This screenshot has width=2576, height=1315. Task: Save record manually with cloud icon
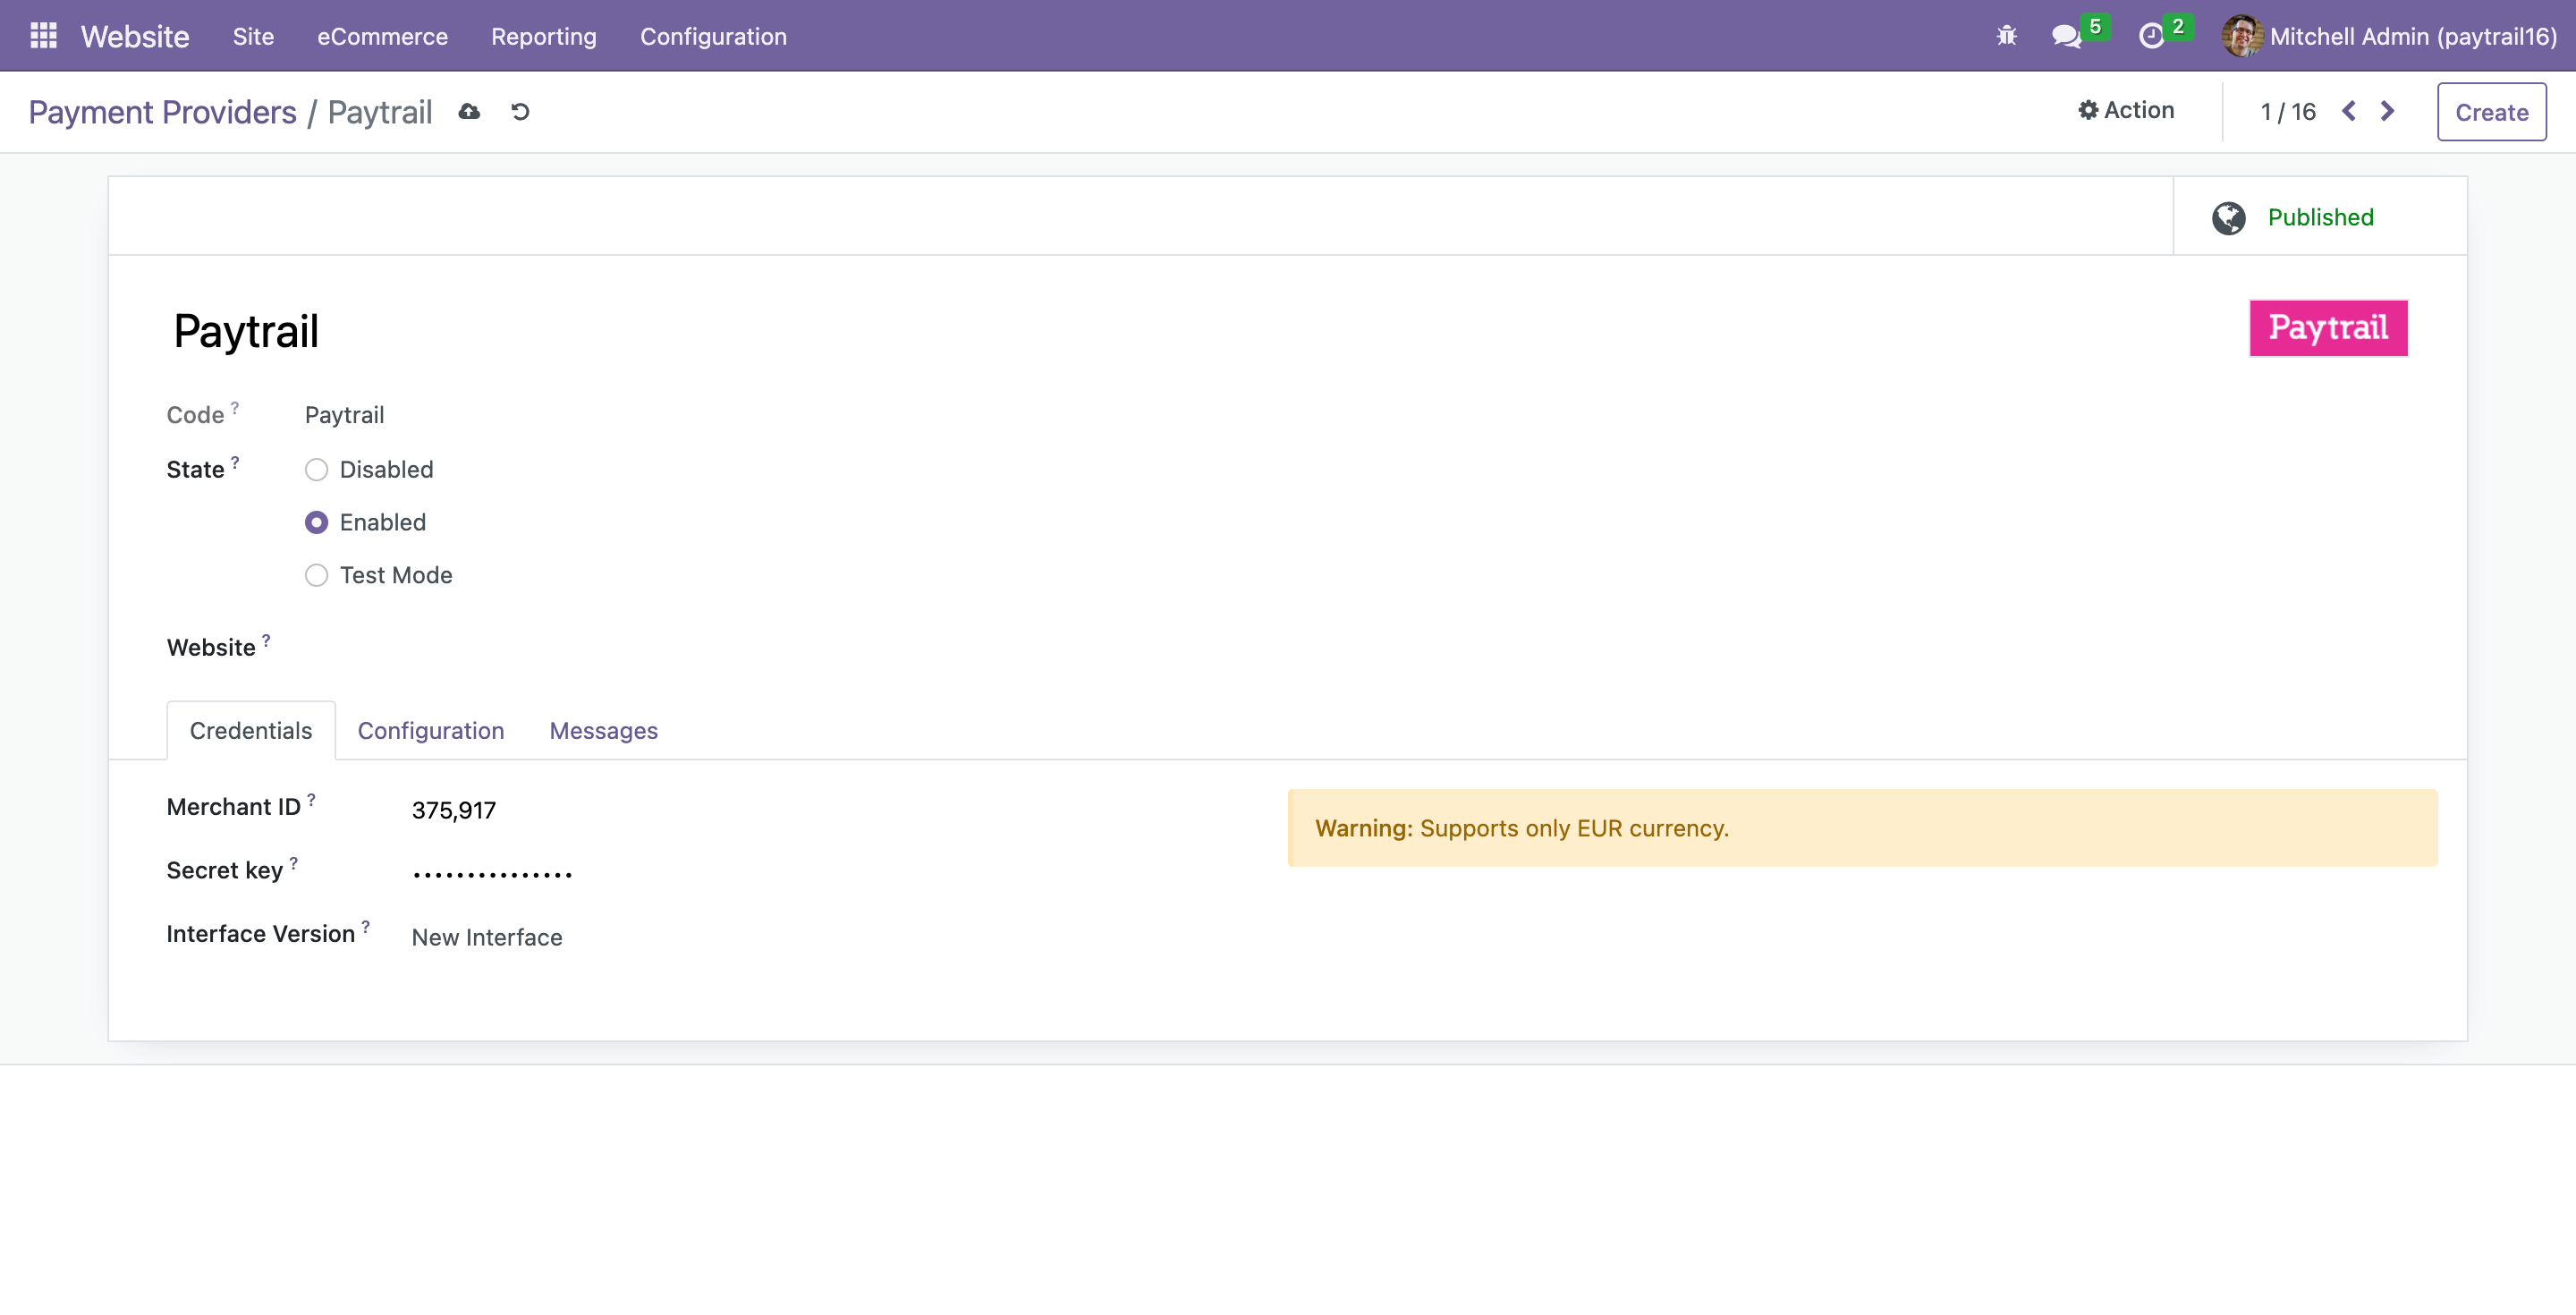(x=469, y=112)
